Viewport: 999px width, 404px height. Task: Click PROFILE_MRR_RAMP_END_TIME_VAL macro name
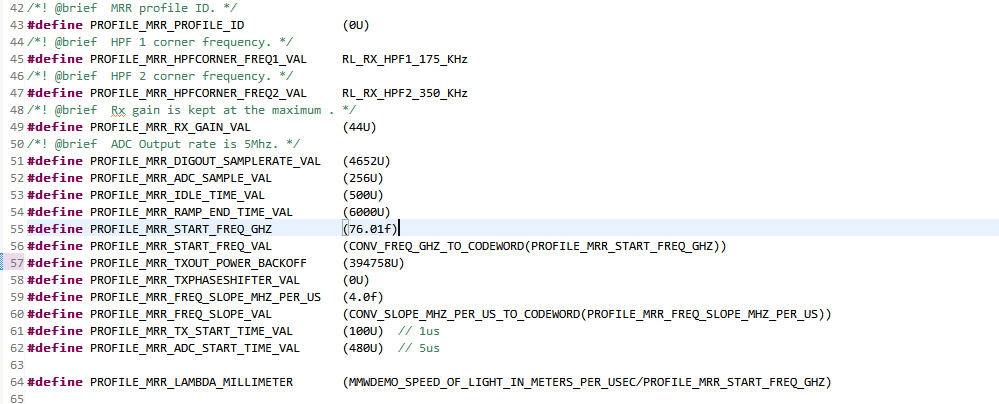point(191,212)
